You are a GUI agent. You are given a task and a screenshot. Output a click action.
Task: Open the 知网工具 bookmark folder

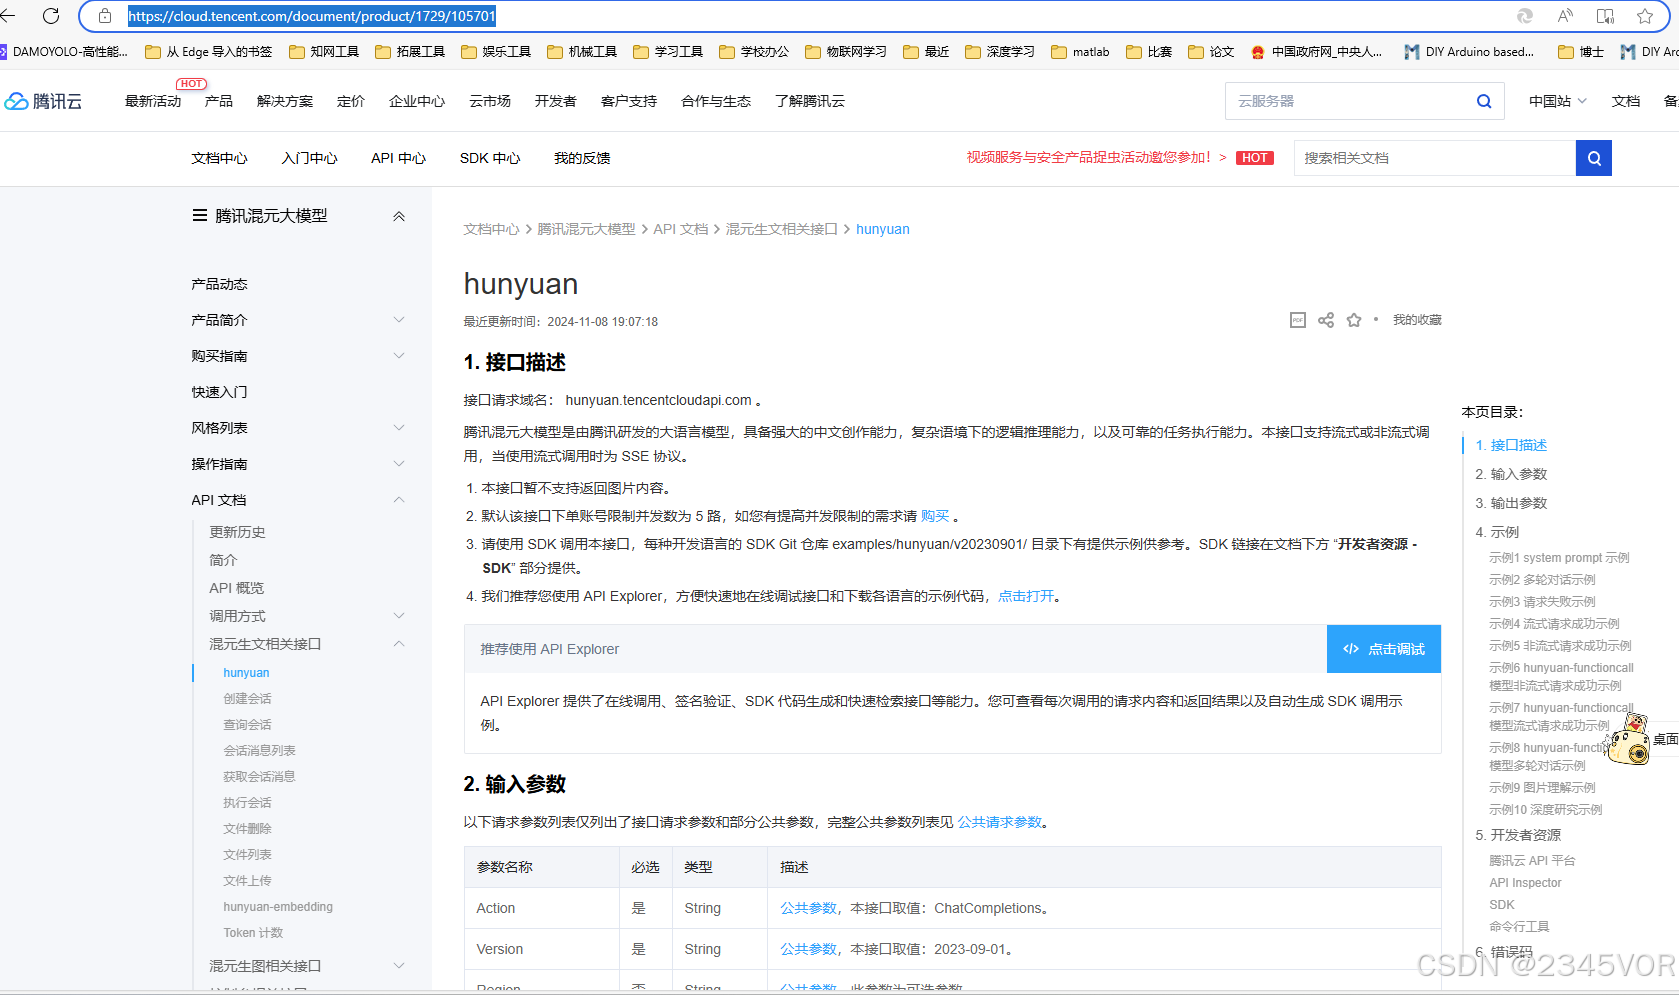coord(324,52)
